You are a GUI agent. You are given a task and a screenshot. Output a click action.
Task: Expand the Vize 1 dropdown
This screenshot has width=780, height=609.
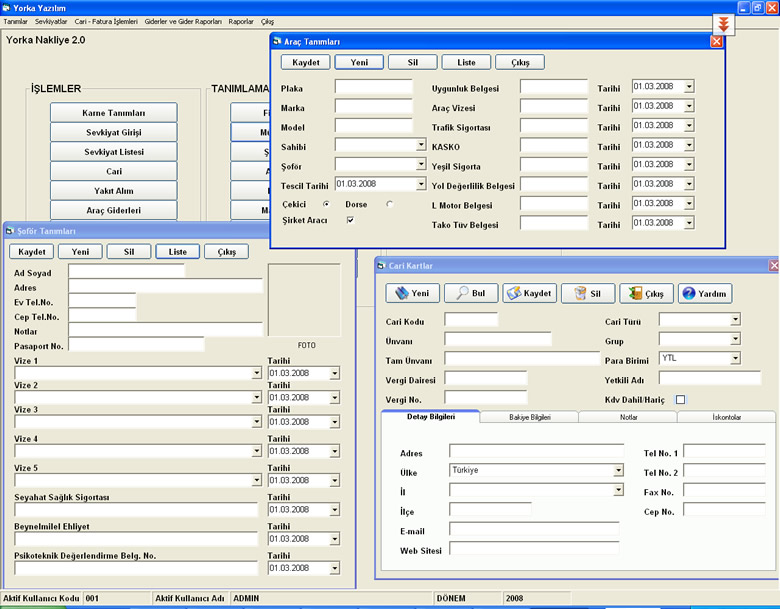pos(256,373)
